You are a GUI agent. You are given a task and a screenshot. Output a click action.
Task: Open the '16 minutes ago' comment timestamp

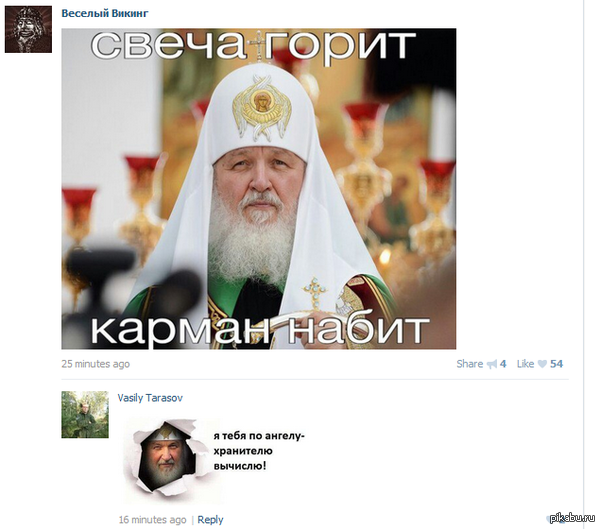(x=152, y=520)
